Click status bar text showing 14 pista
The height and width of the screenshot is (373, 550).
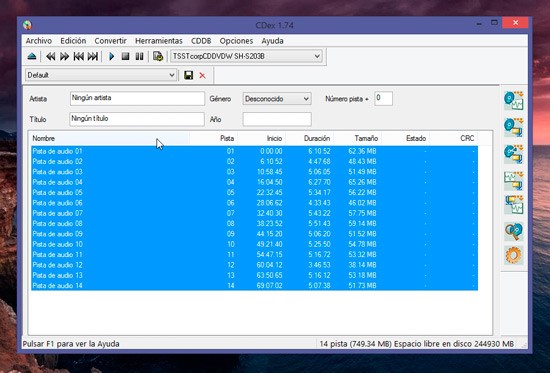click(x=416, y=344)
